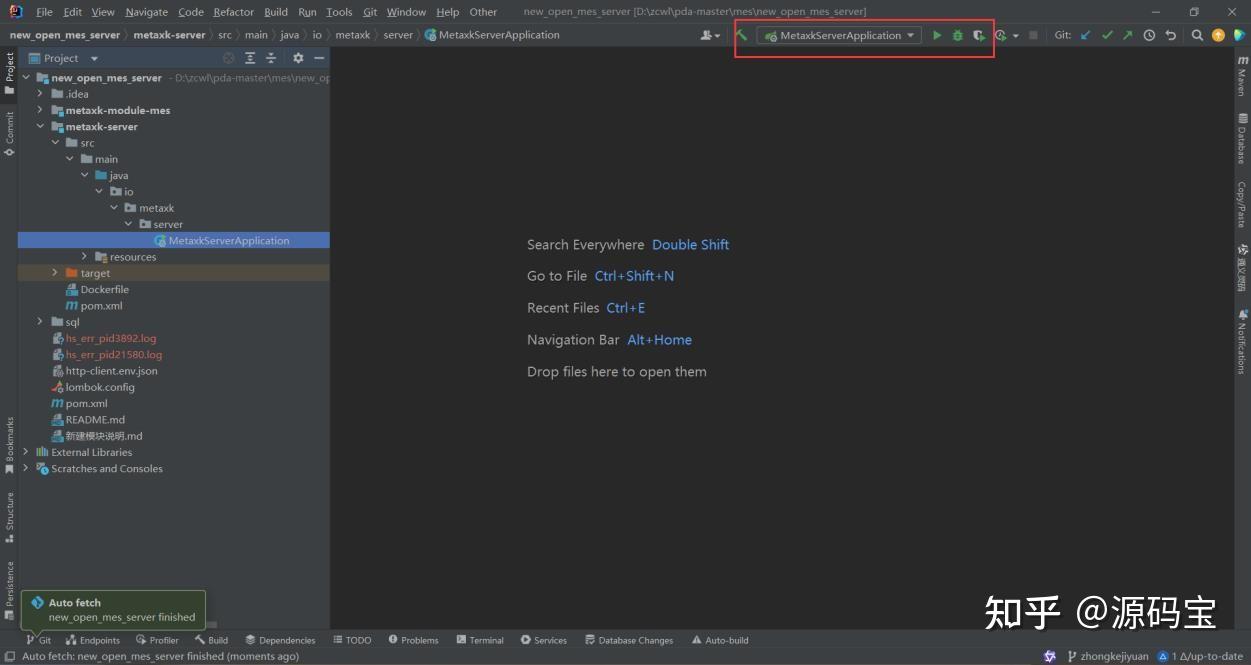Viewport: 1251px width, 665px height.
Task: Expand the .idea folder
Action: (41, 94)
